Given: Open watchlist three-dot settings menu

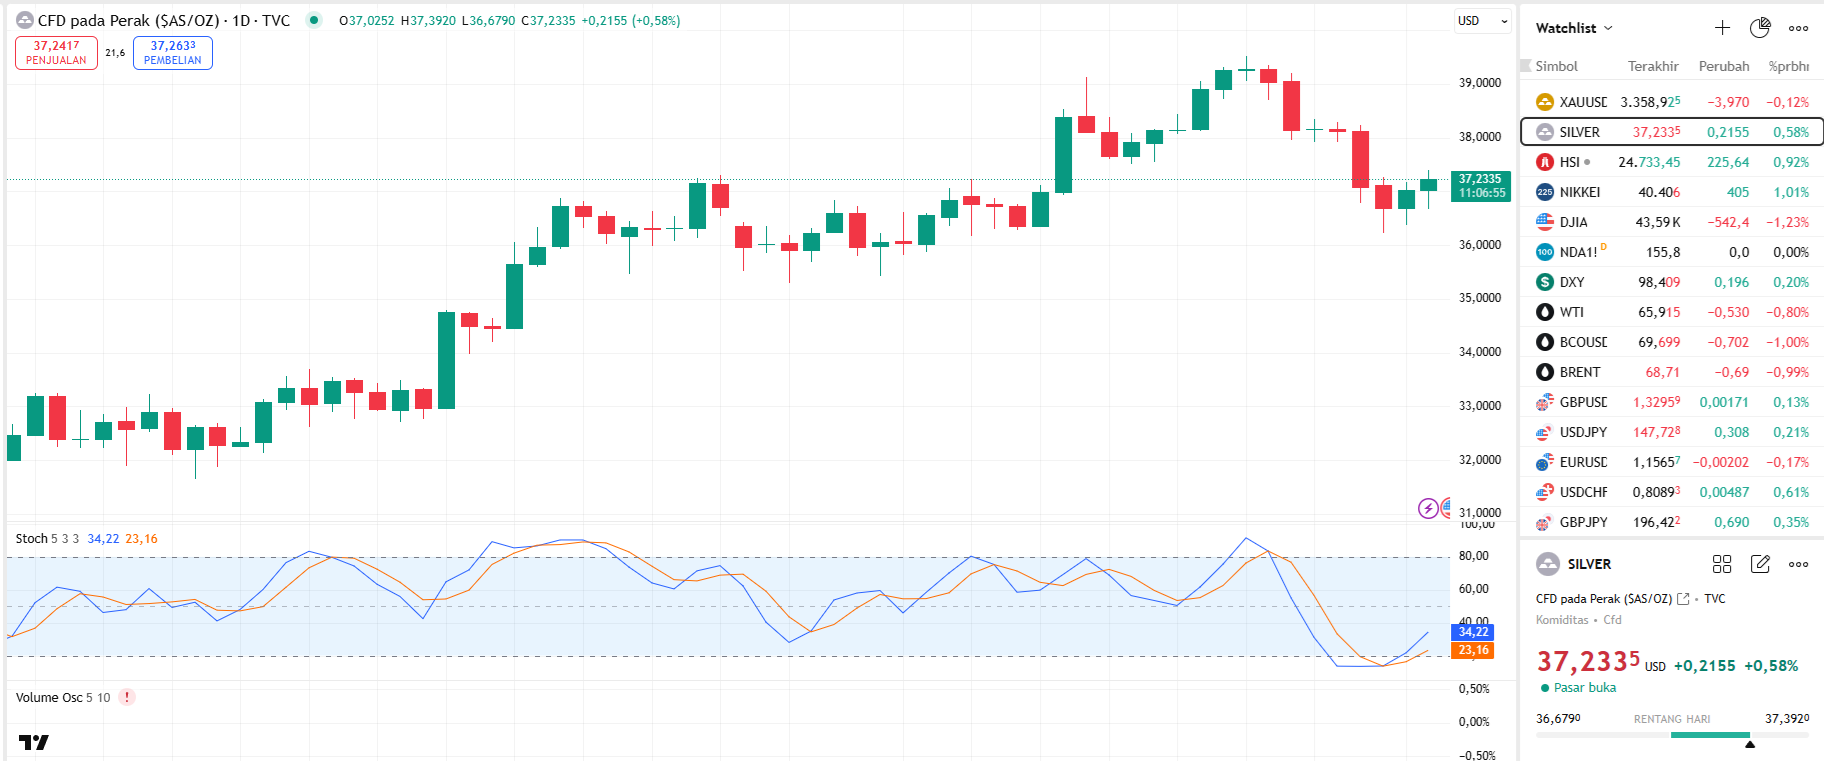Looking at the screenshot, I should click(x=1798, y=28).
